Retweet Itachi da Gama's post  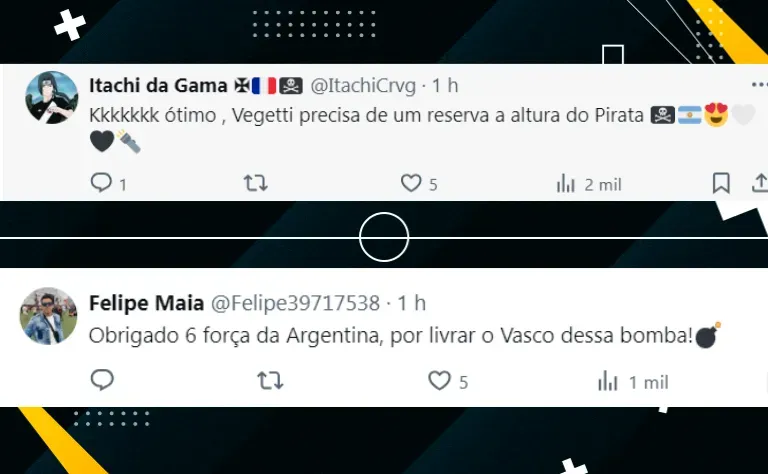tap(256, 183)
